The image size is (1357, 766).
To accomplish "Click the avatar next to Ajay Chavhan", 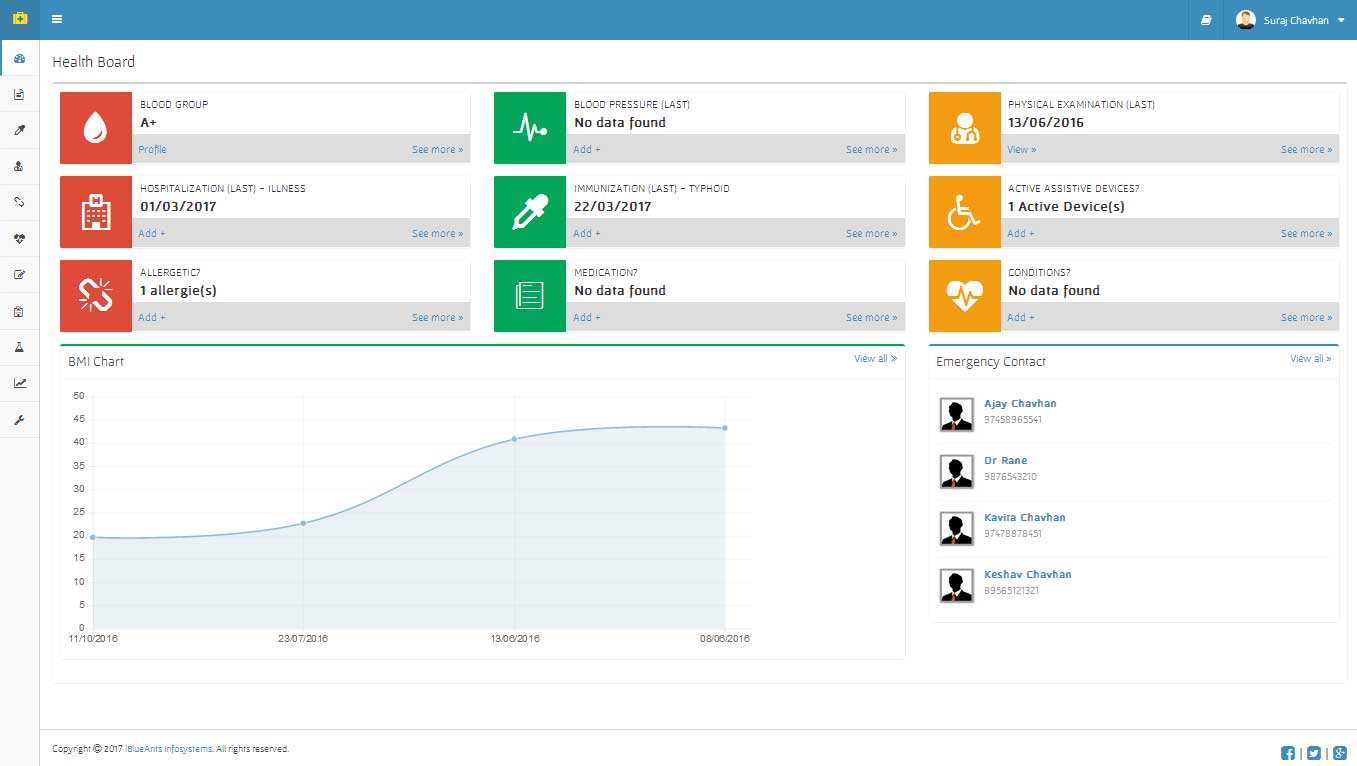I will click(957, 414).
